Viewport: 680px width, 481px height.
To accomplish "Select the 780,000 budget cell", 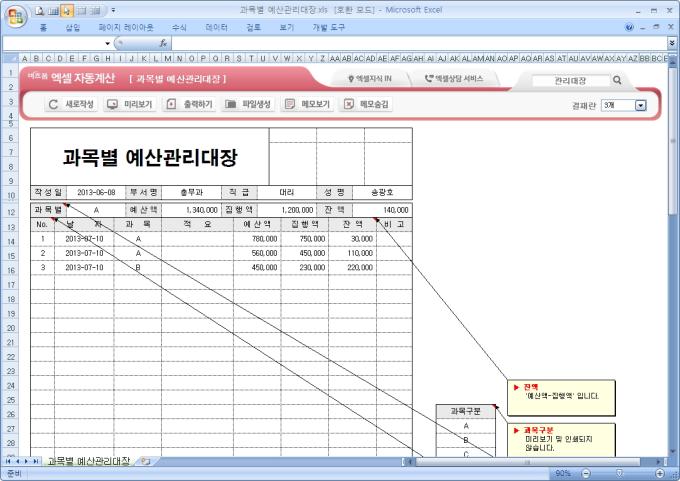I will click(x=257, y=239).
